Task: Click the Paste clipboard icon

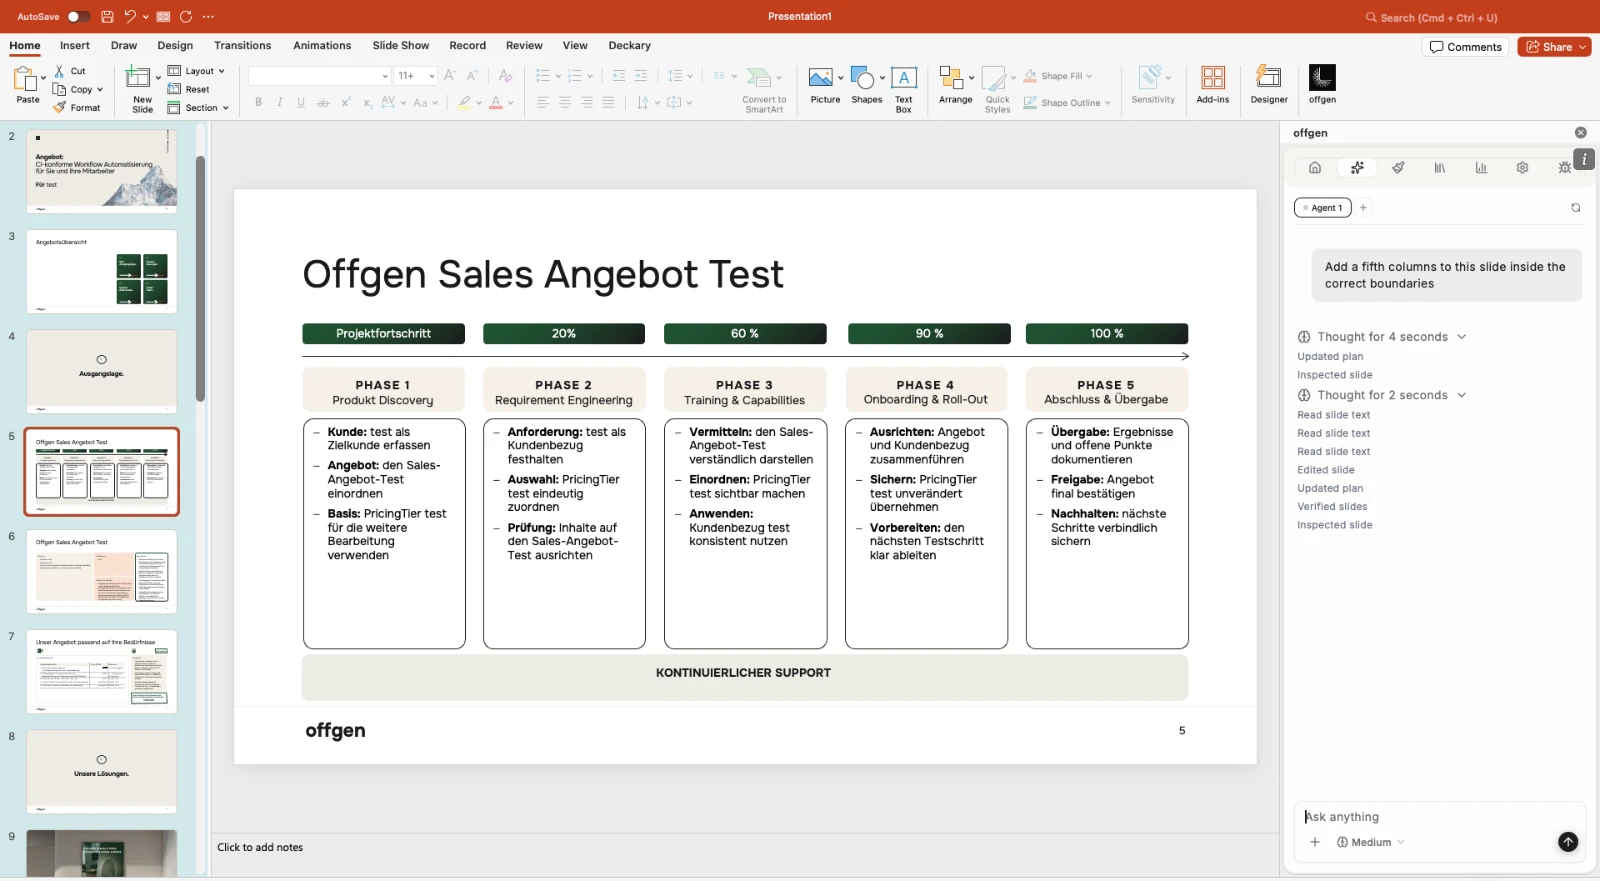Action: point(27,80)
